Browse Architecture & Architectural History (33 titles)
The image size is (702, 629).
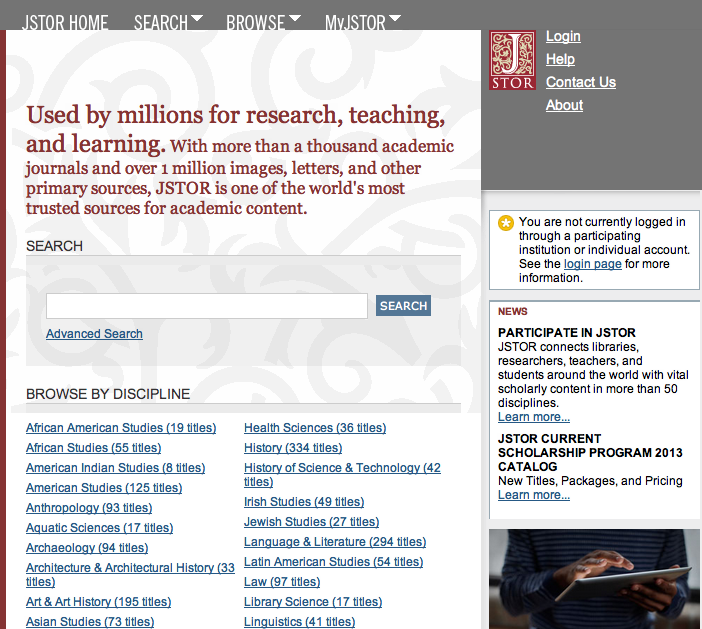click(x=130, y=574)
